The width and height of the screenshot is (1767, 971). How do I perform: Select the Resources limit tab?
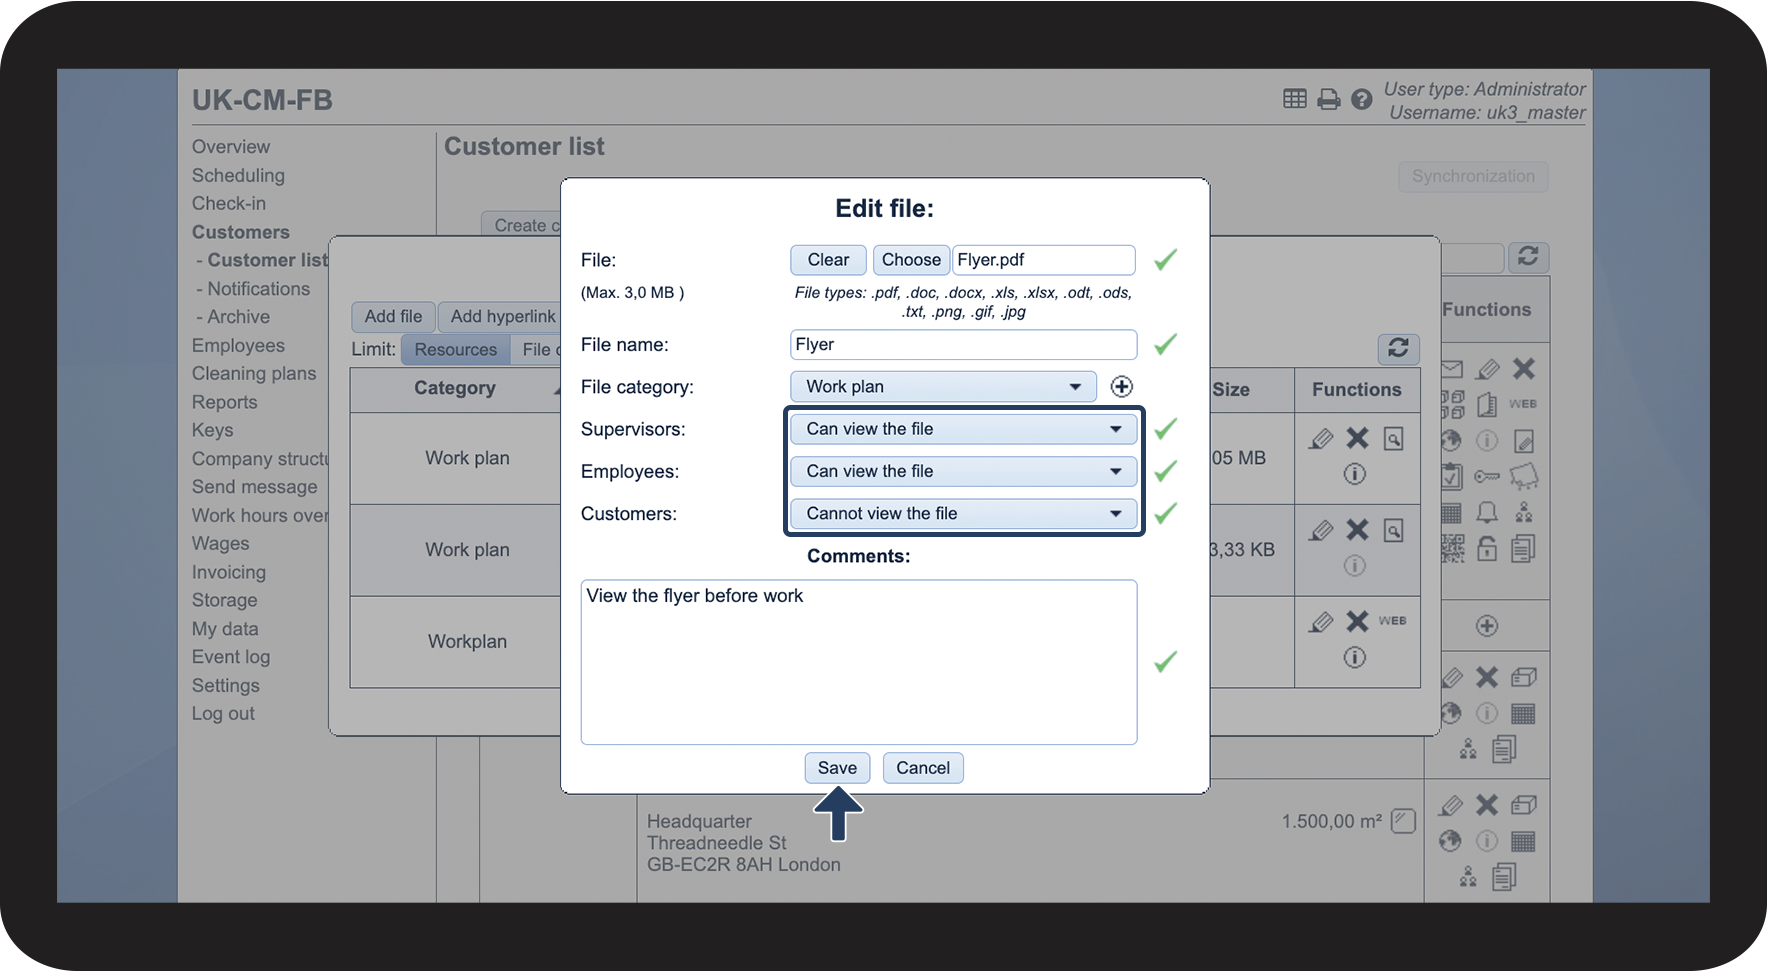[x=455, y=349]
